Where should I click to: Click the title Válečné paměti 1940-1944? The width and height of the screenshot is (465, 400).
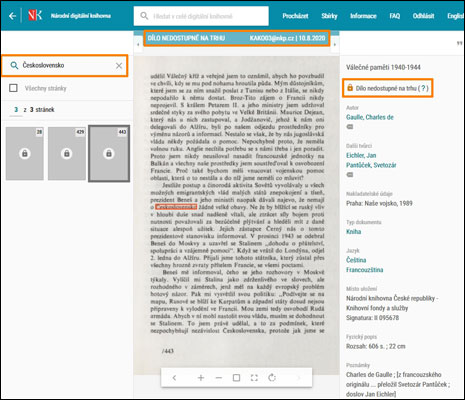pyautogui.click(x=383, y=67)
